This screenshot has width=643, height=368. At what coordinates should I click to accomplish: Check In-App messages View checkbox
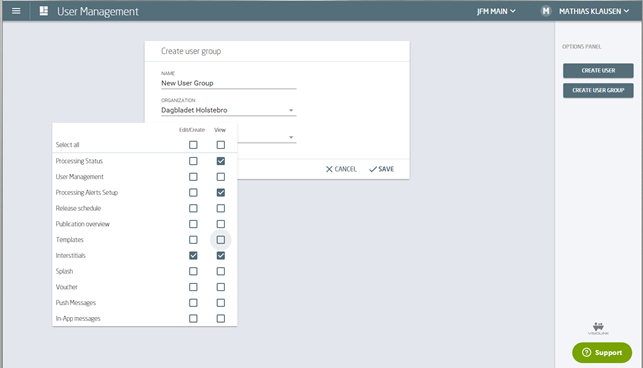[x=221, y=318]
